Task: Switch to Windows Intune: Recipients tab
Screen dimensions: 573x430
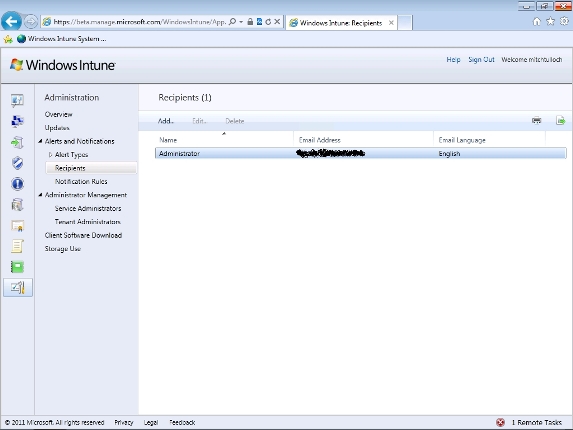Action: pos(341,23)
